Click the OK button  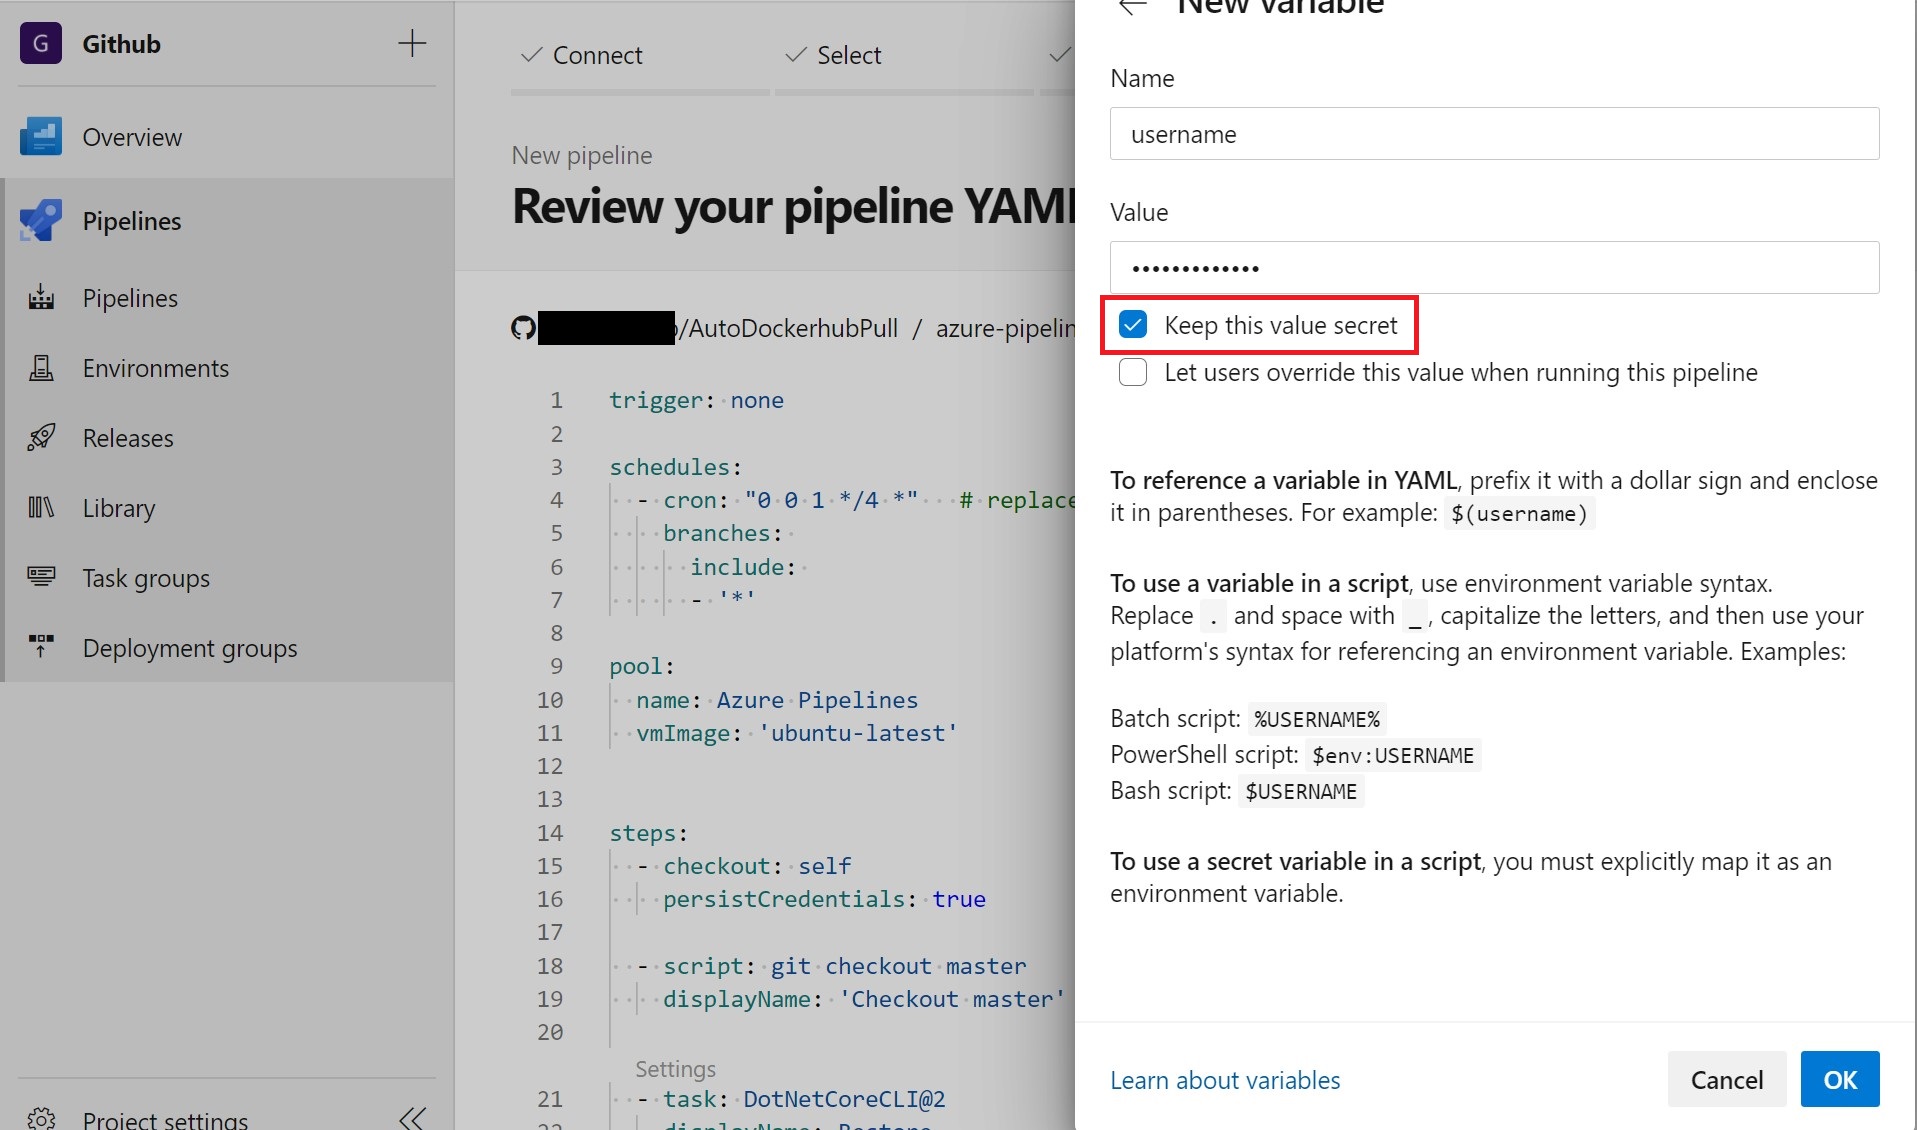1839,1079
